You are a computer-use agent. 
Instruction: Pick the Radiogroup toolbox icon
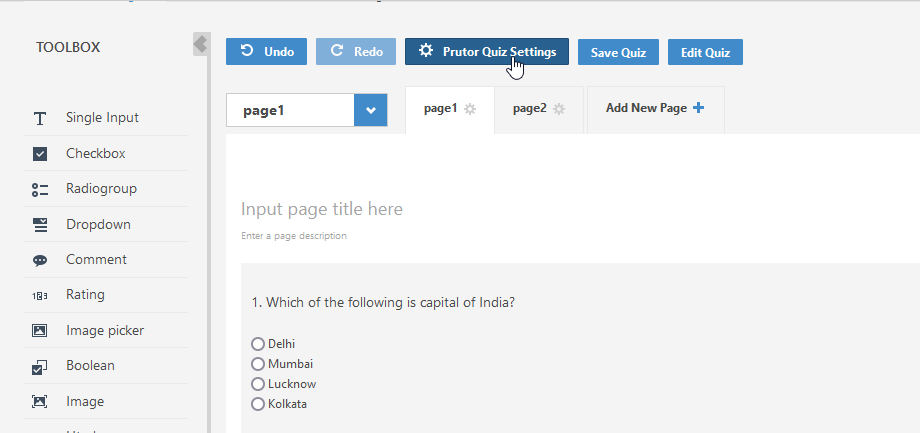tap(40, 189)
